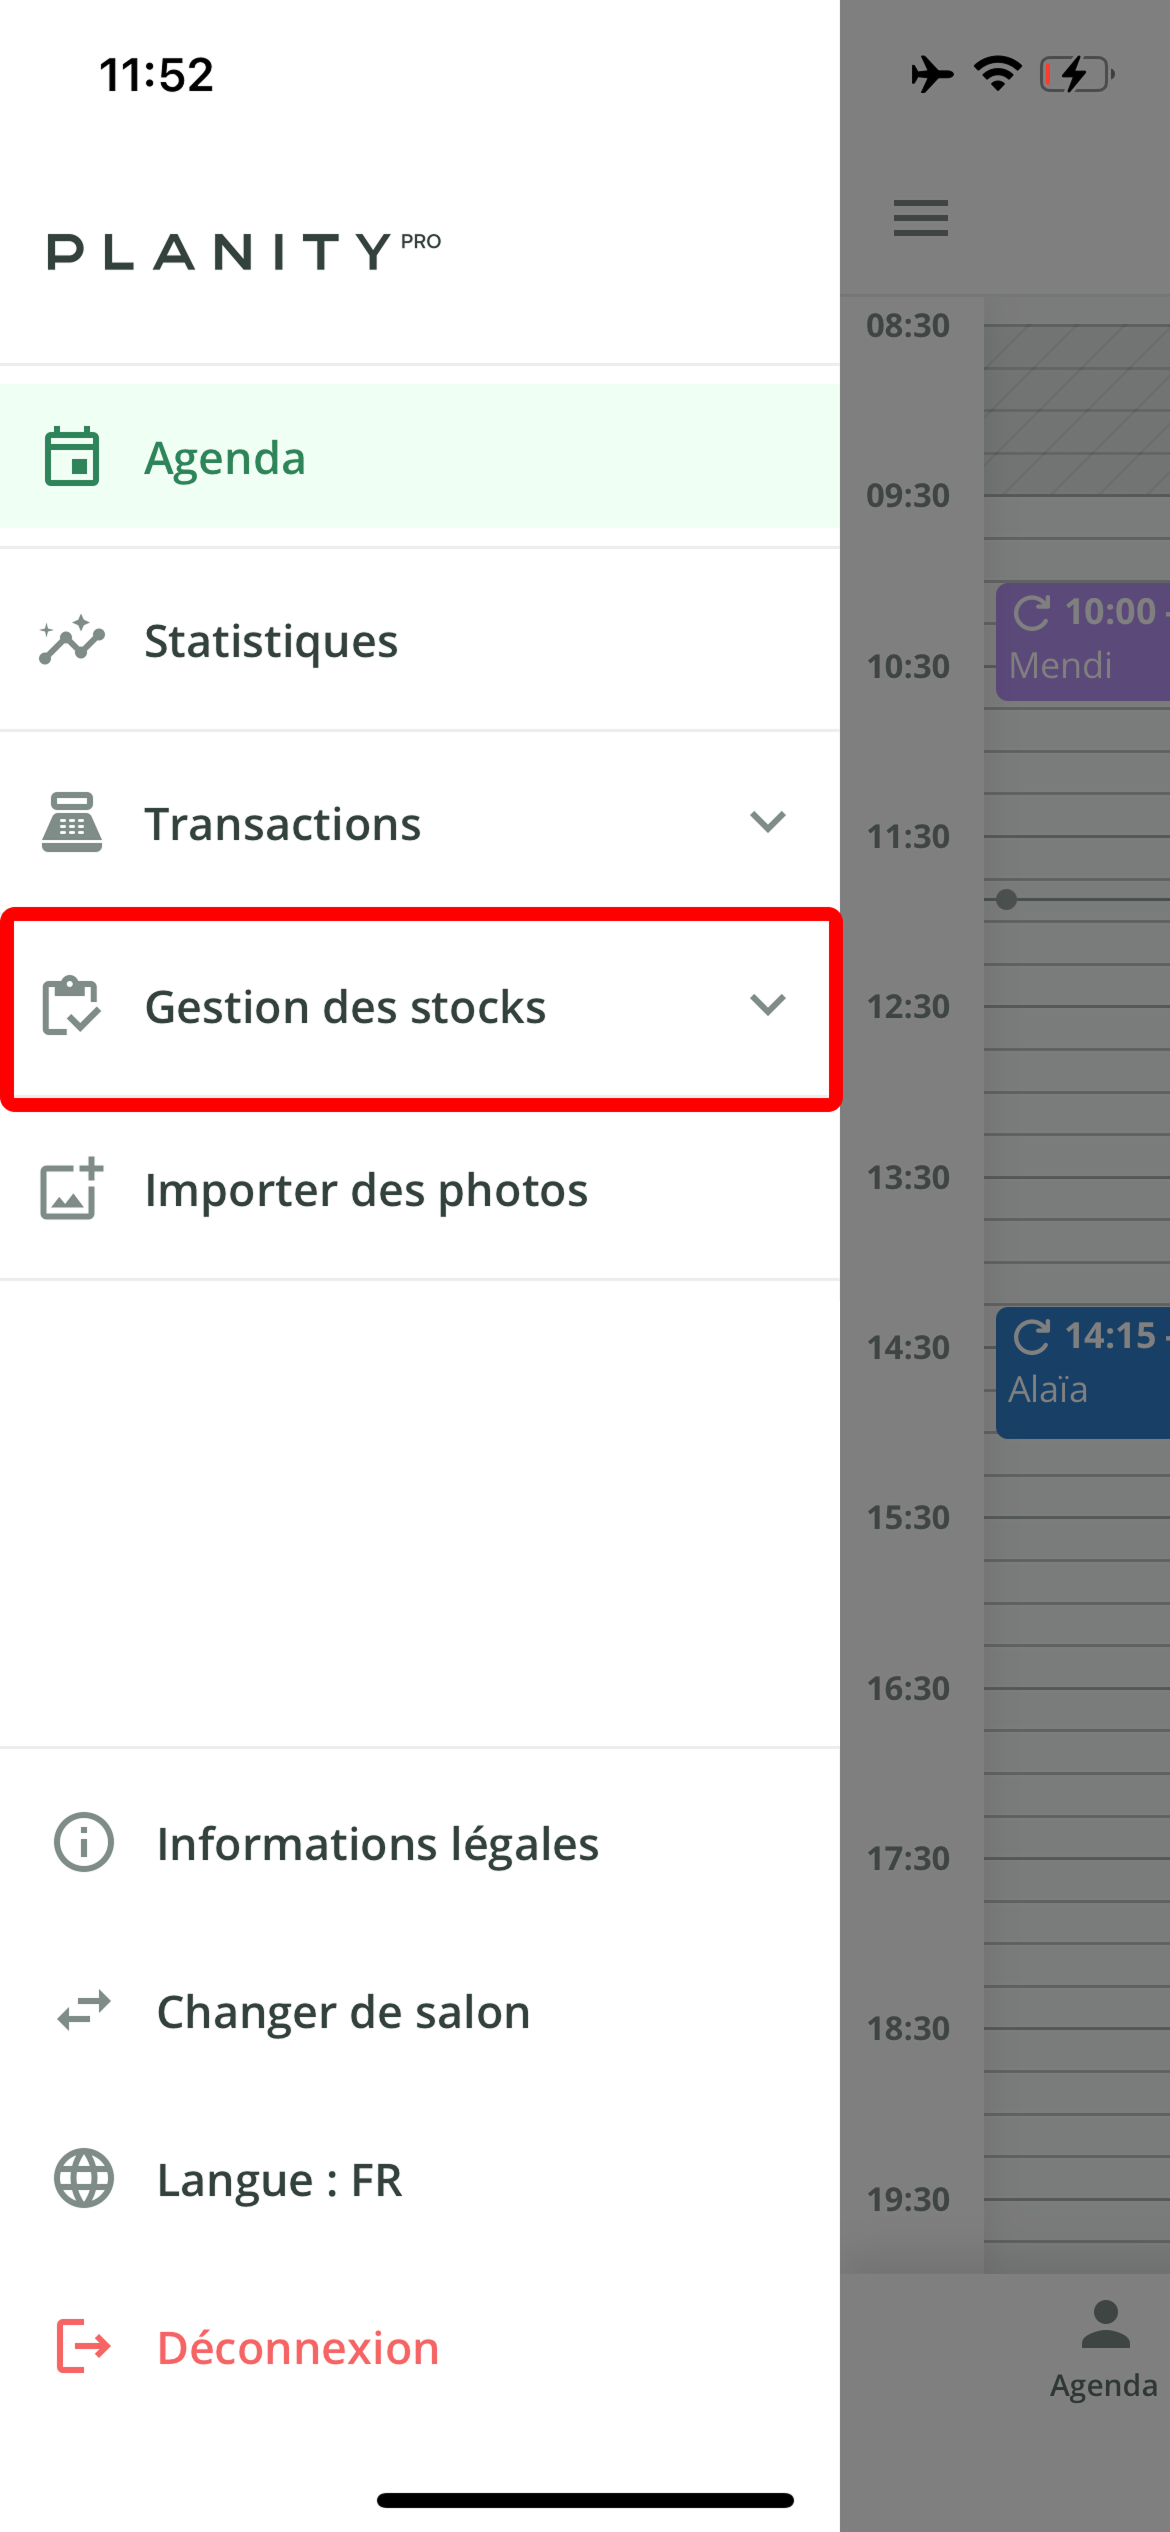The image size is (1170, 2532).
Task: Tap the Gestion des stocks clipboard icon
Action: [x=72, y=1006]
